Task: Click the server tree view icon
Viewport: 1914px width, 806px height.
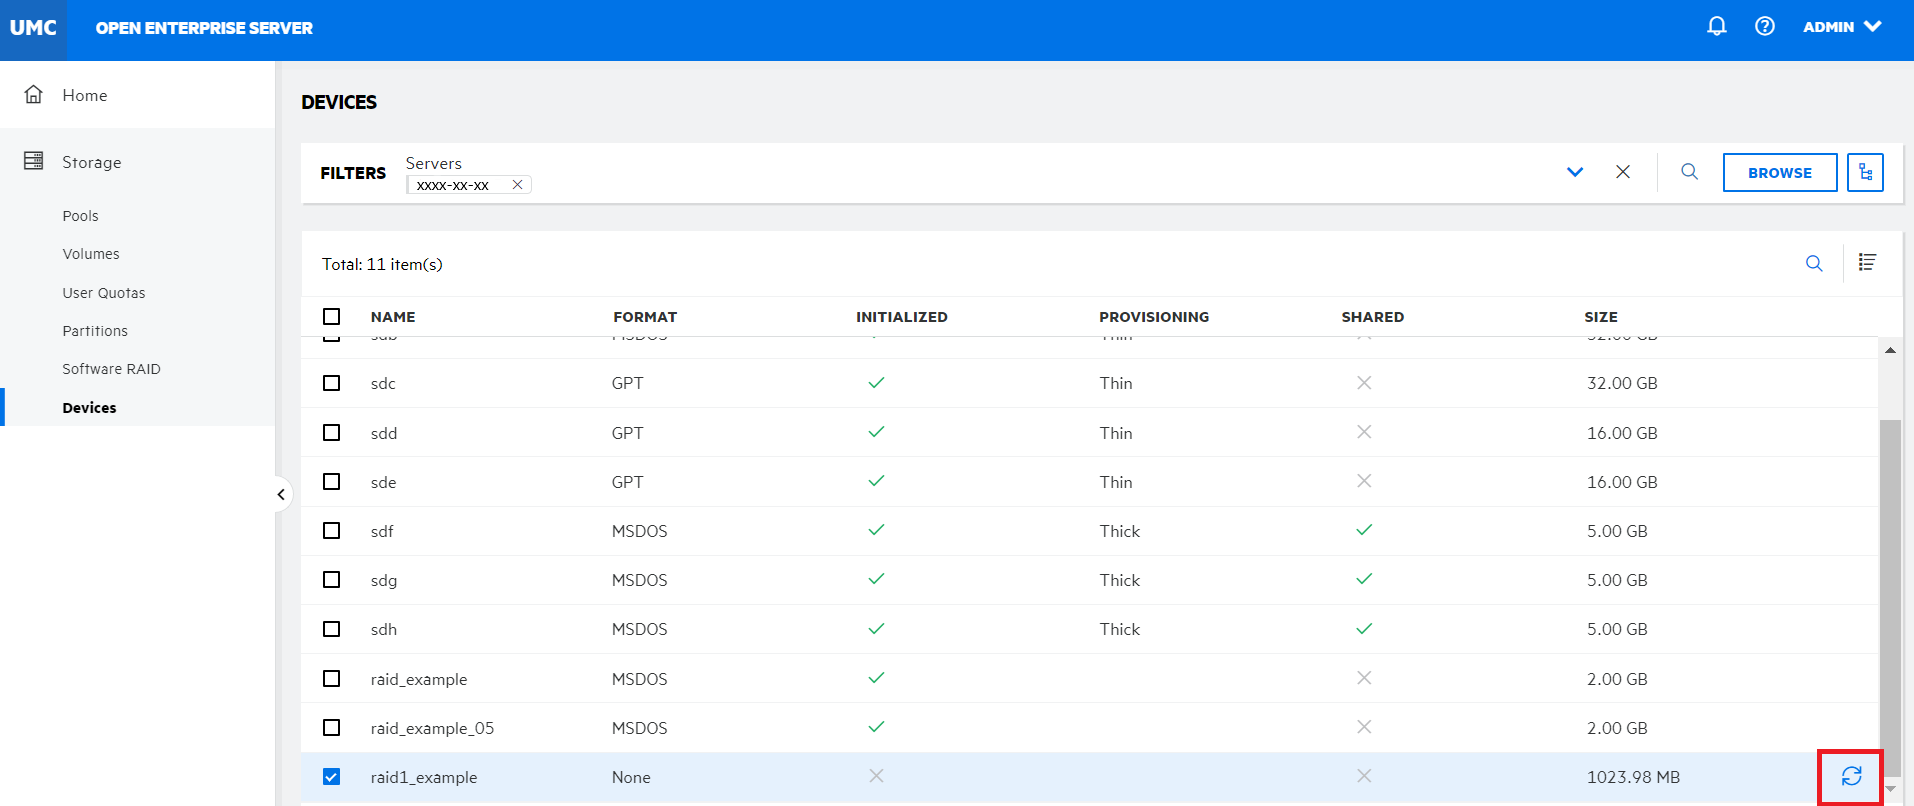Action: tap(1865, 173)
